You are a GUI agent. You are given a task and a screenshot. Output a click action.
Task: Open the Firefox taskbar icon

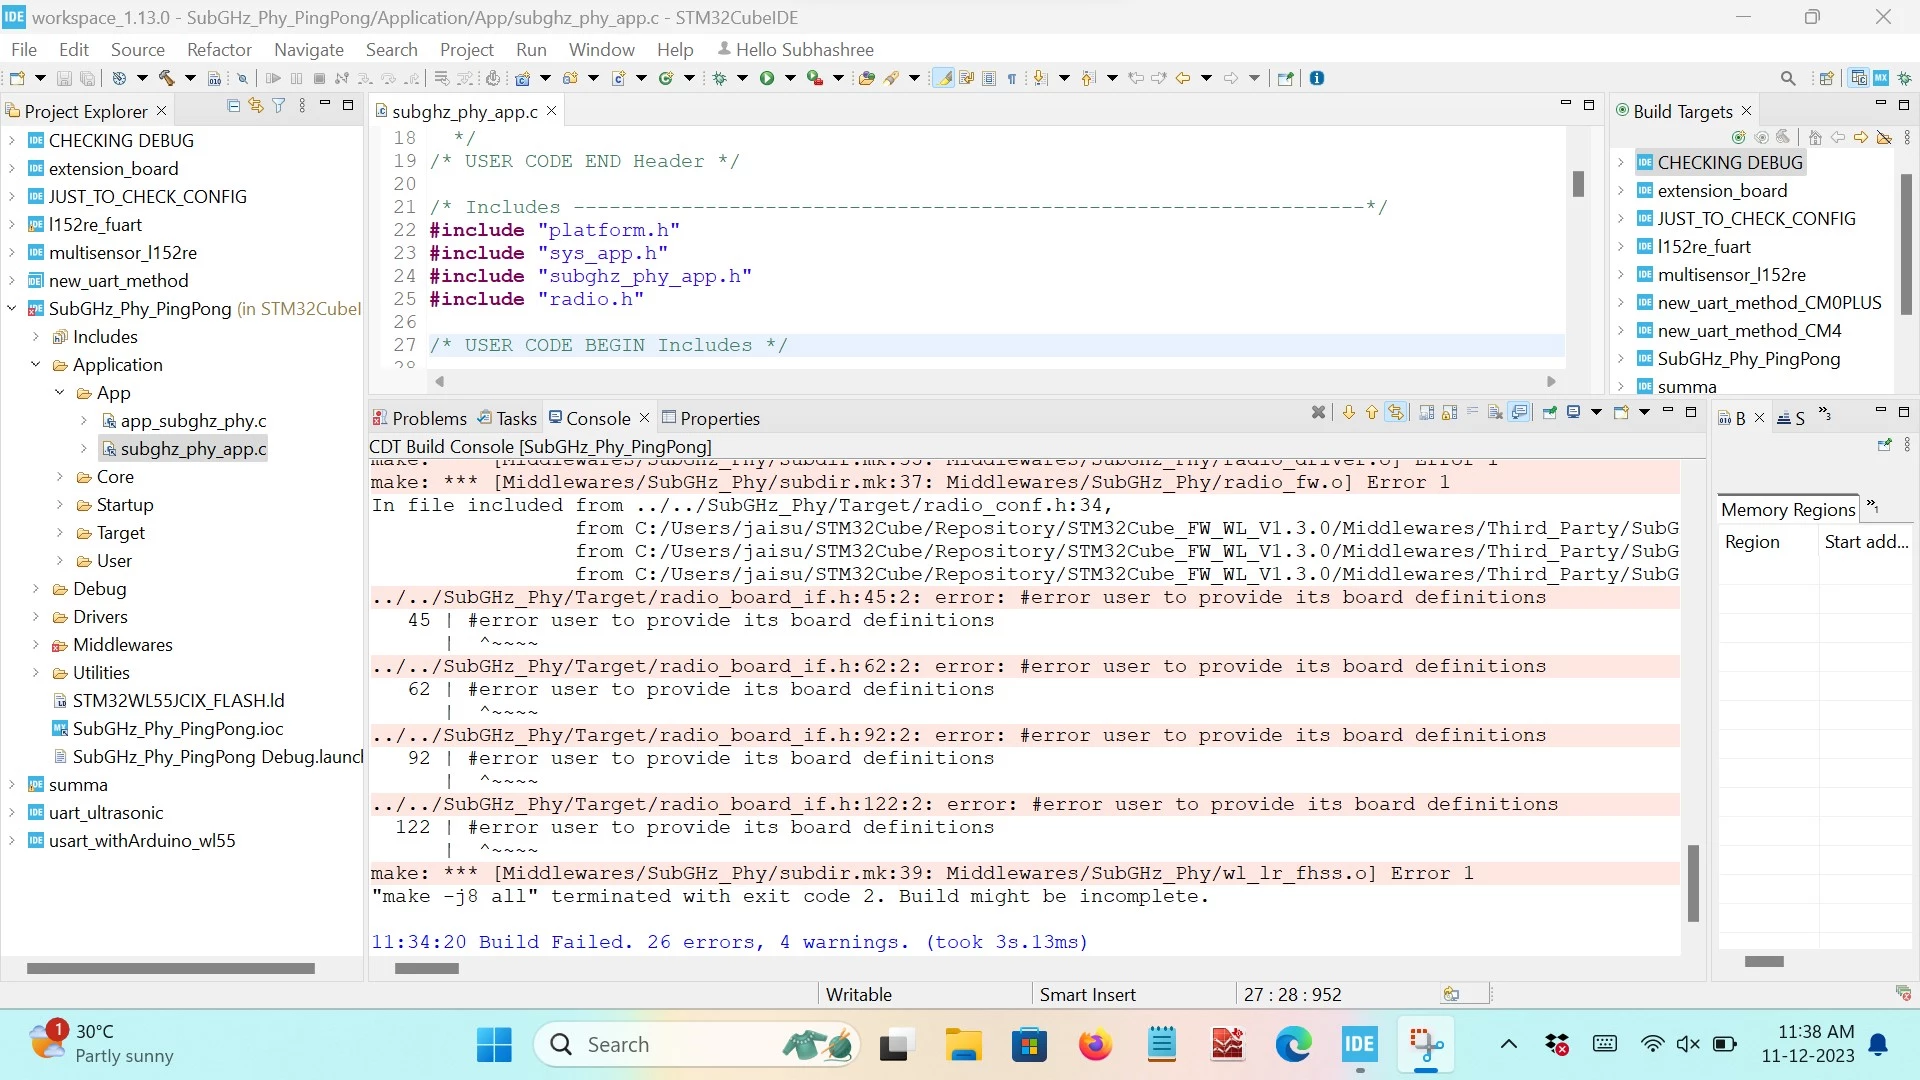point(1095,1045)
